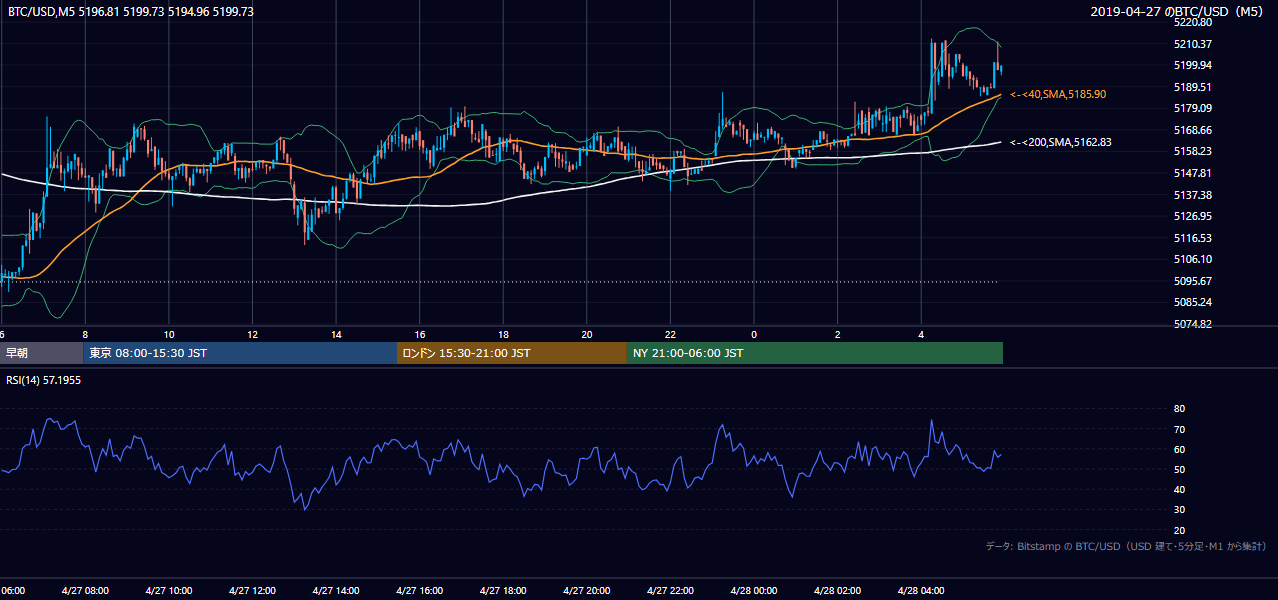Click hour tick 14 under price chart

pos(336,335)
